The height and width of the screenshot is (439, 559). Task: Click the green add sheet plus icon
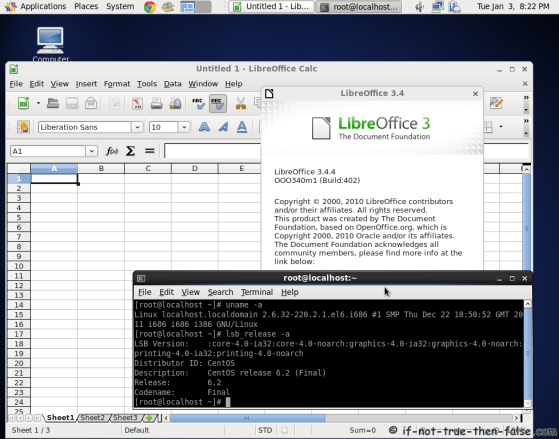coord(149,418)
